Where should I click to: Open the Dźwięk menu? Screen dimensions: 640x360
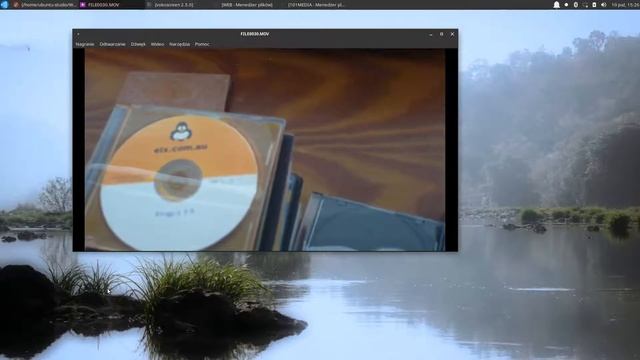[x=138, y=44]
